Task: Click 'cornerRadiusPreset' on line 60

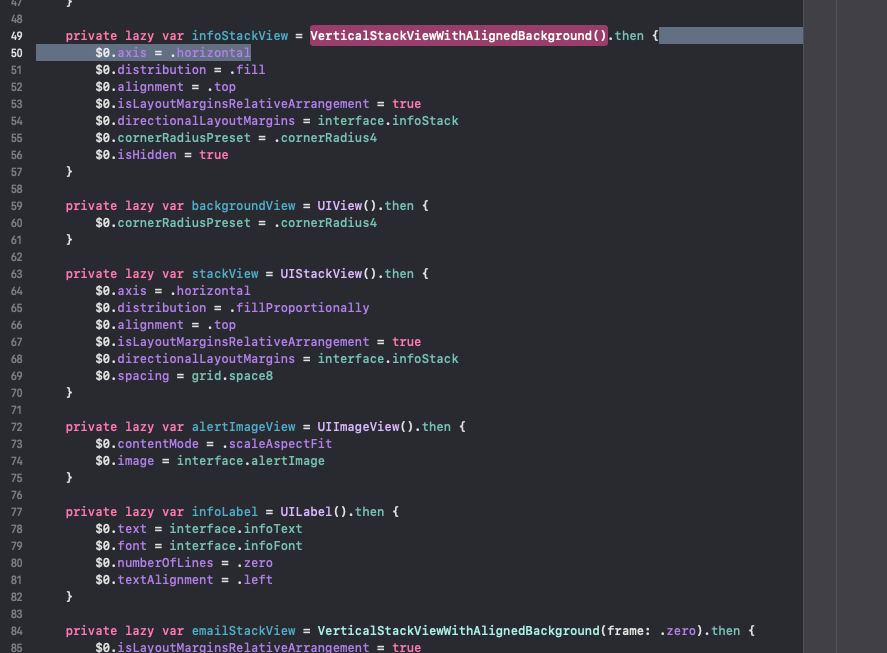Action: [x=184, y=222]
